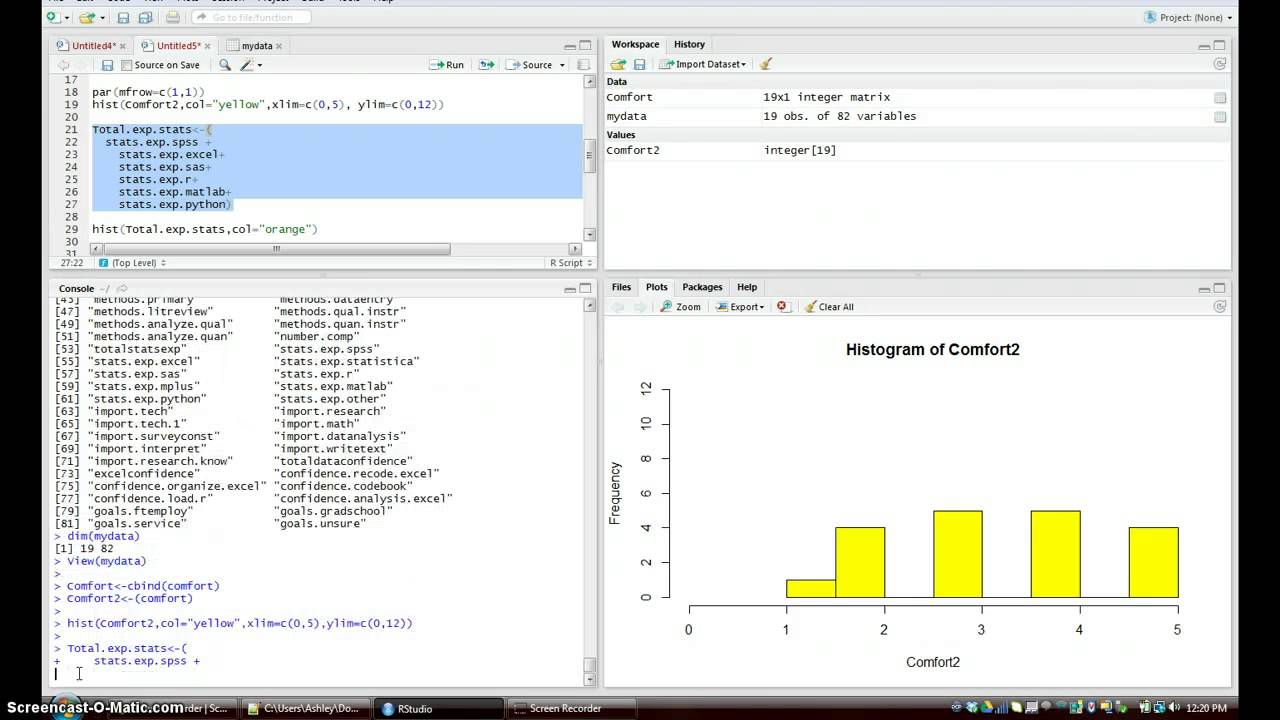Open New File dropdown arrow
Image resolution: width=1280 pixels, height=720 pixels.
click(x=66, y=18)
